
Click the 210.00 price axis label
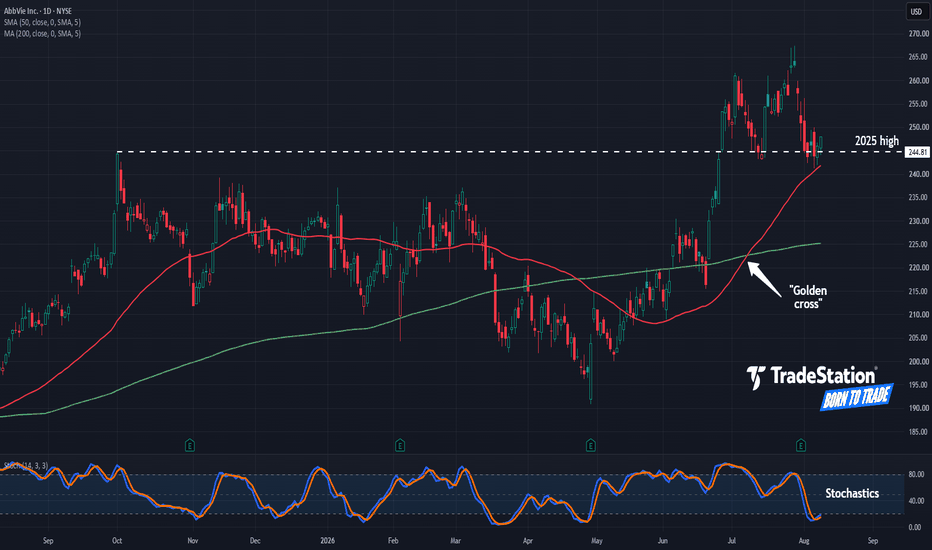point(918,315)
